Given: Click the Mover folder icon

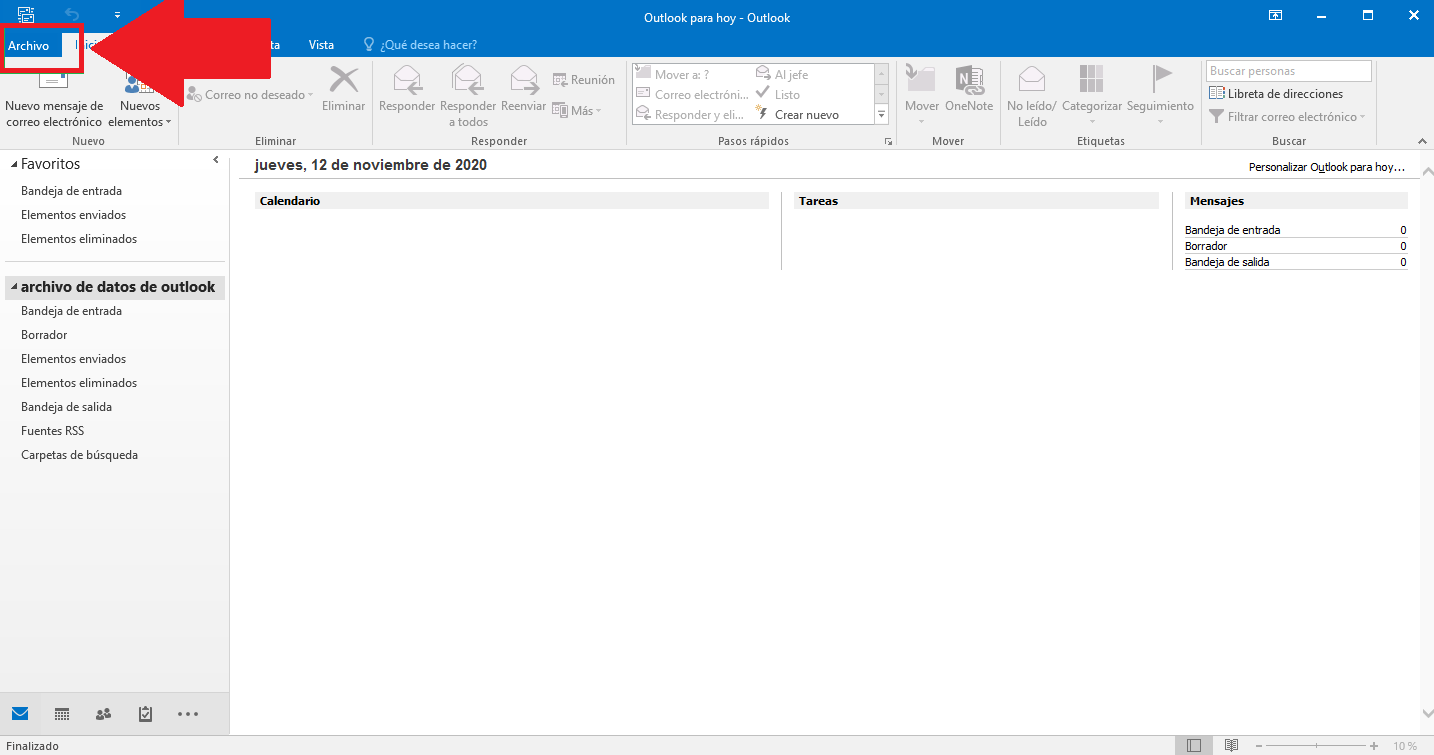Looking at the screenshot, I should click(x=921, y=80).
